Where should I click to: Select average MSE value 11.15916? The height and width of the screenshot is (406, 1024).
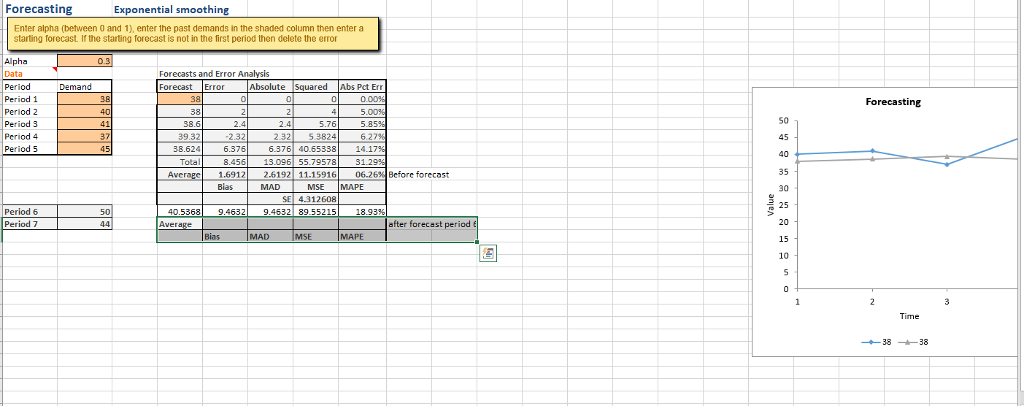click(x=315, y=174)
